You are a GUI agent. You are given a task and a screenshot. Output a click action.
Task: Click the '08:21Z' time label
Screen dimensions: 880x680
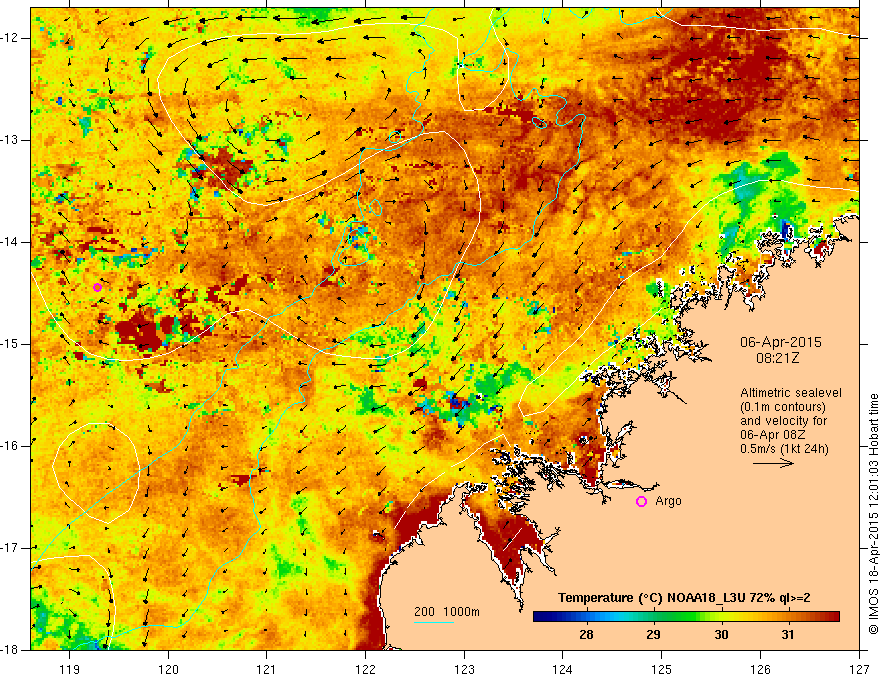tap(777, 358)
